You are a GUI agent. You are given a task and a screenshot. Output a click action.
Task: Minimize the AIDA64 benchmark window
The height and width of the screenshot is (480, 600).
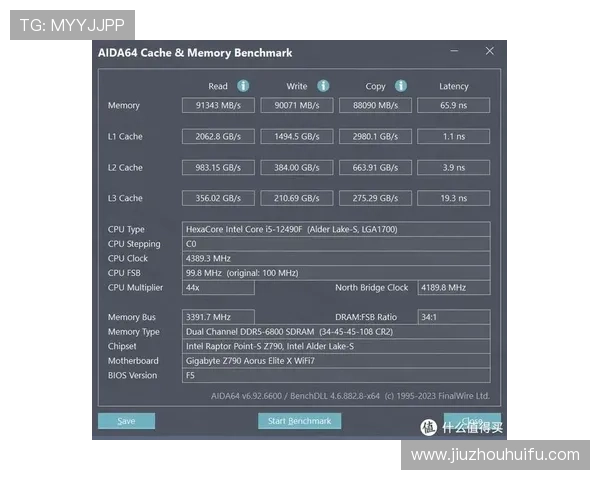[x=454, y=51]
